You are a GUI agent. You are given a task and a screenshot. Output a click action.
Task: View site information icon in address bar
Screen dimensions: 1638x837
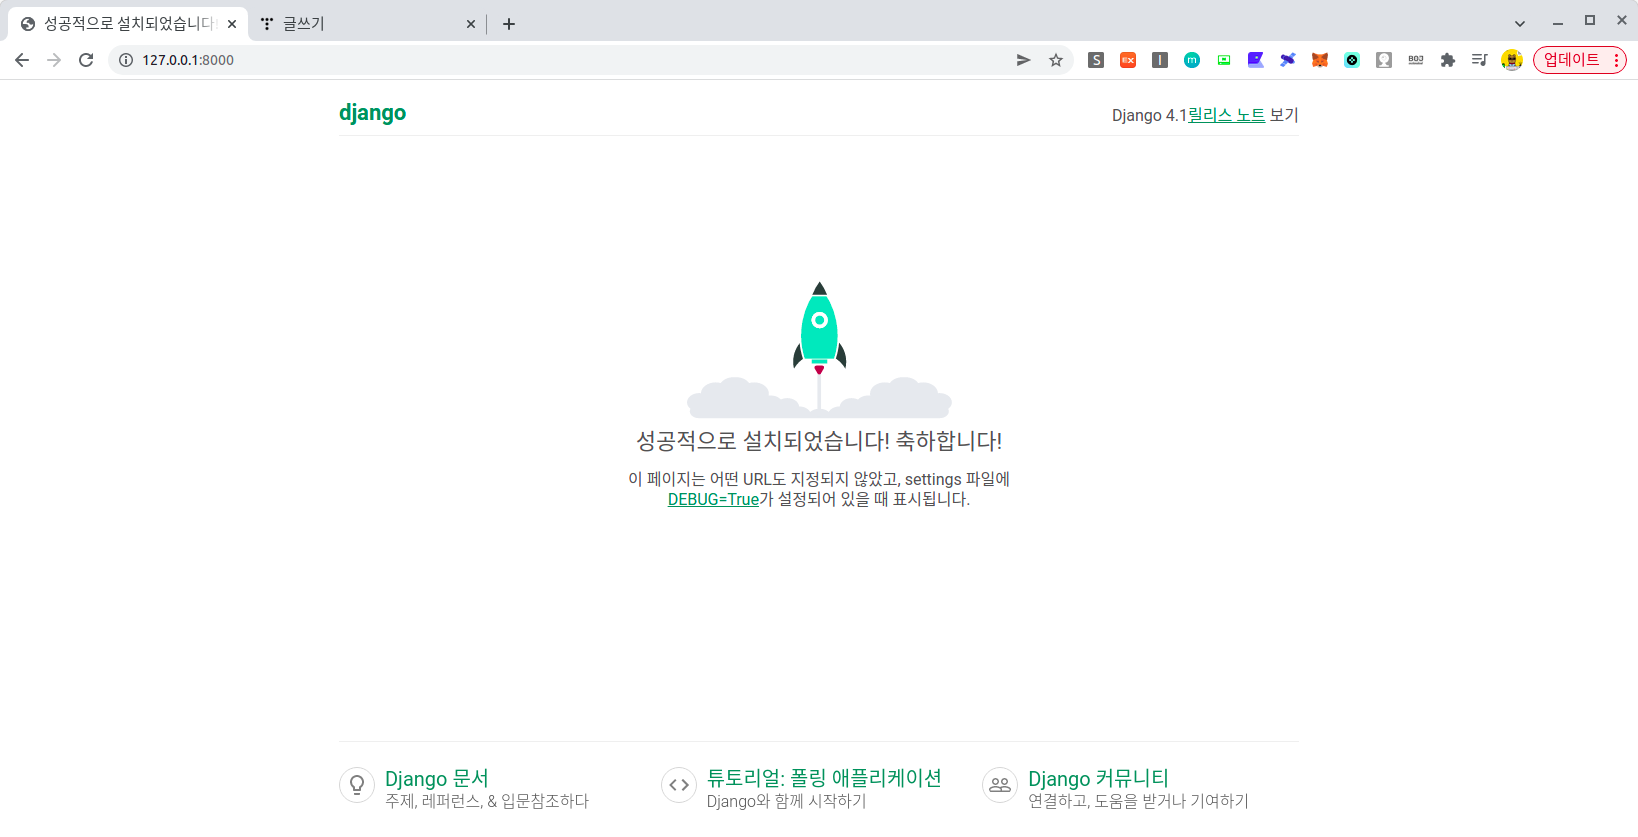126,60
